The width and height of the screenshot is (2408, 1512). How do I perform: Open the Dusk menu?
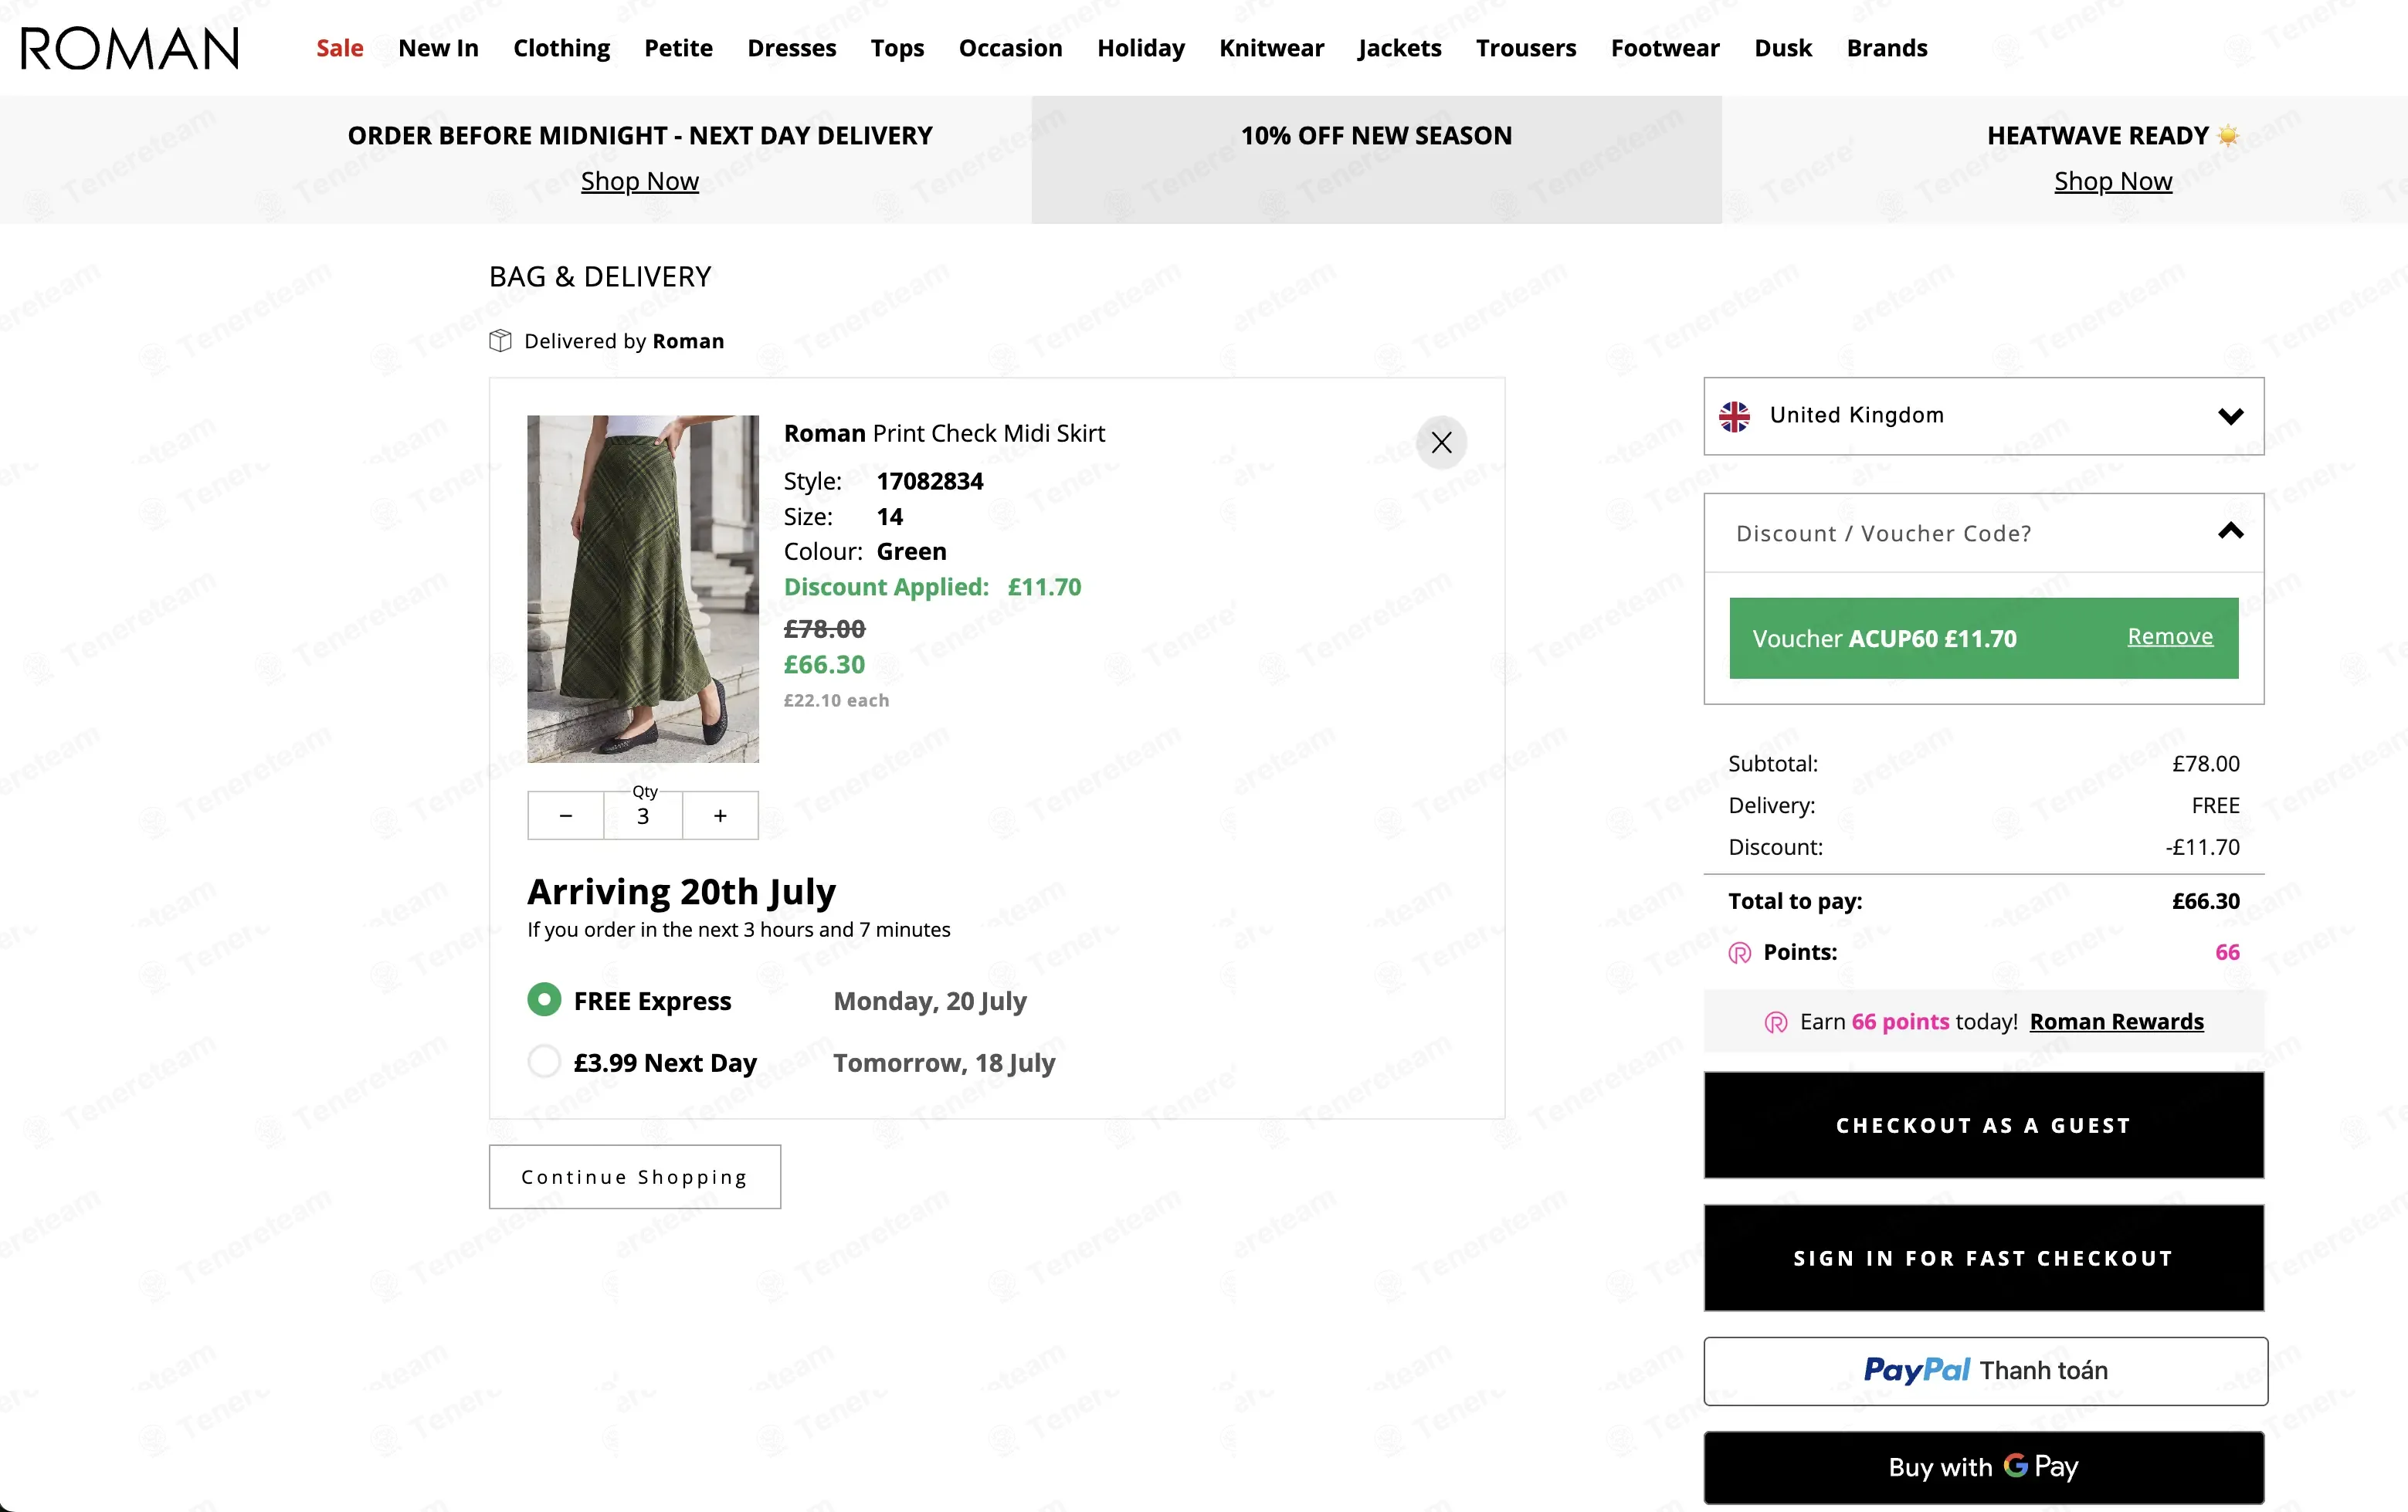[x=1782, y=48]
